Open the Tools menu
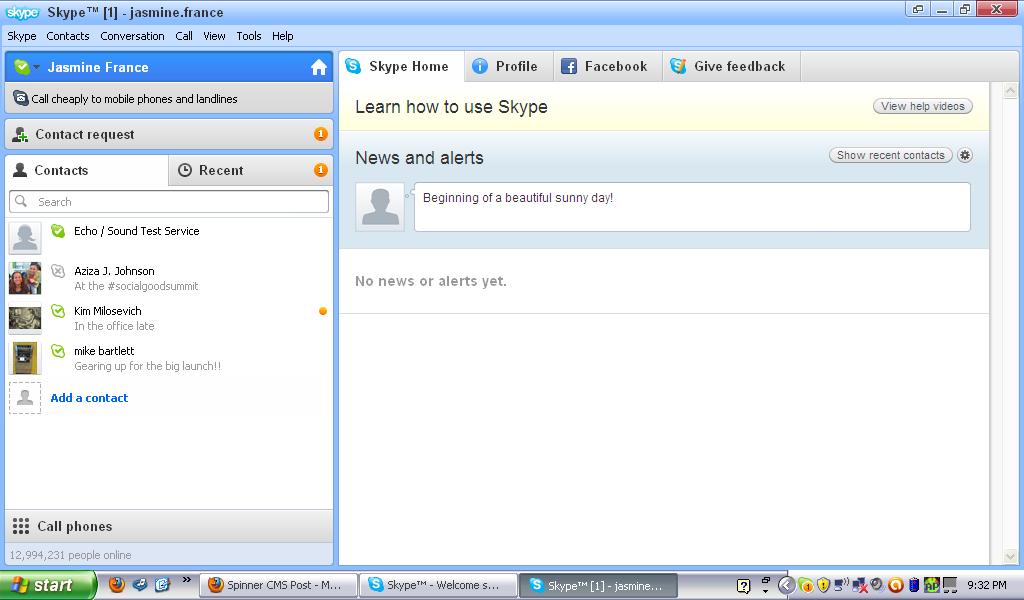 tap(249, 36)
